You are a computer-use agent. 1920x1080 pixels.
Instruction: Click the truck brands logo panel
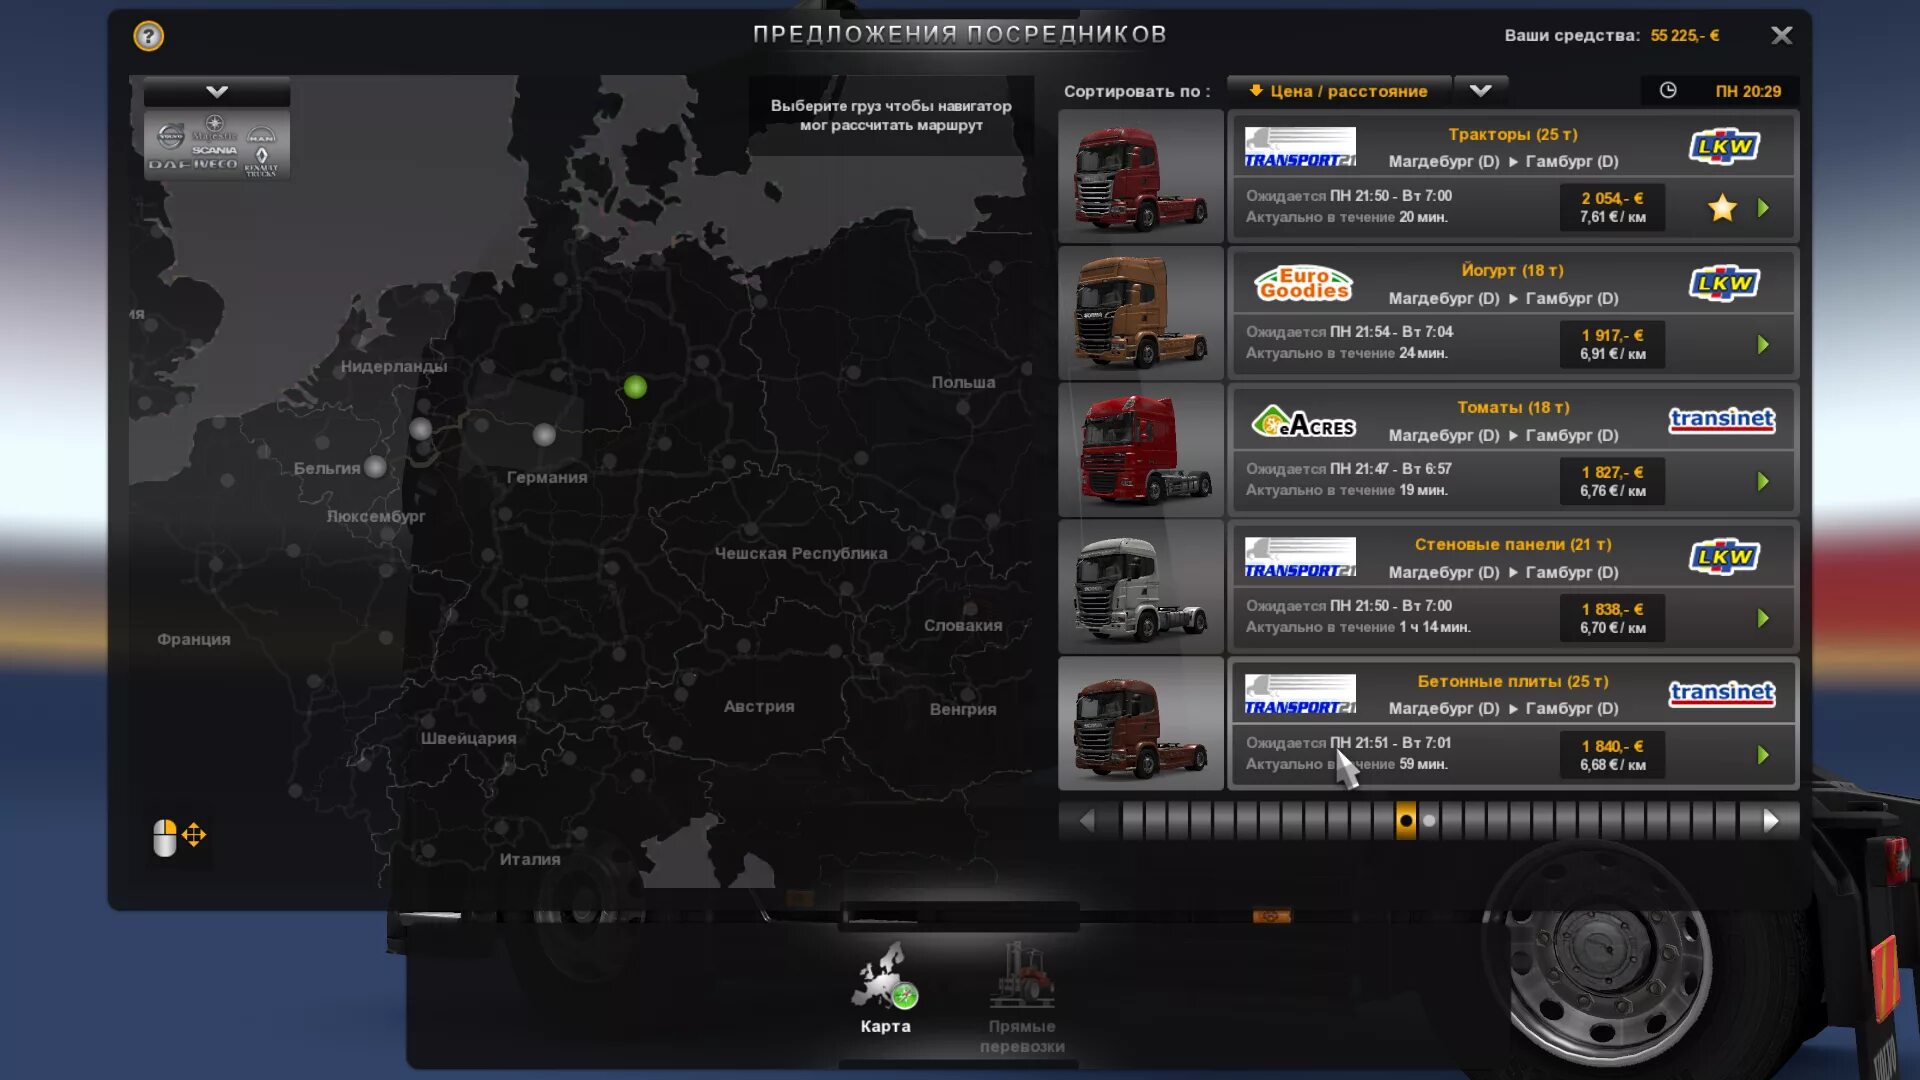click(x=217, y=146)
